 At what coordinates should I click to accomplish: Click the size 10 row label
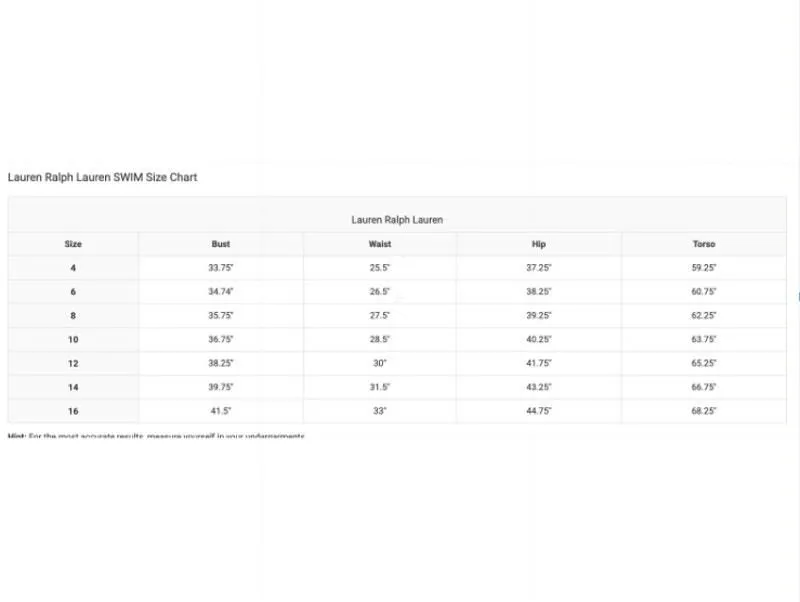pyautogui.click(x=73, y=339)
